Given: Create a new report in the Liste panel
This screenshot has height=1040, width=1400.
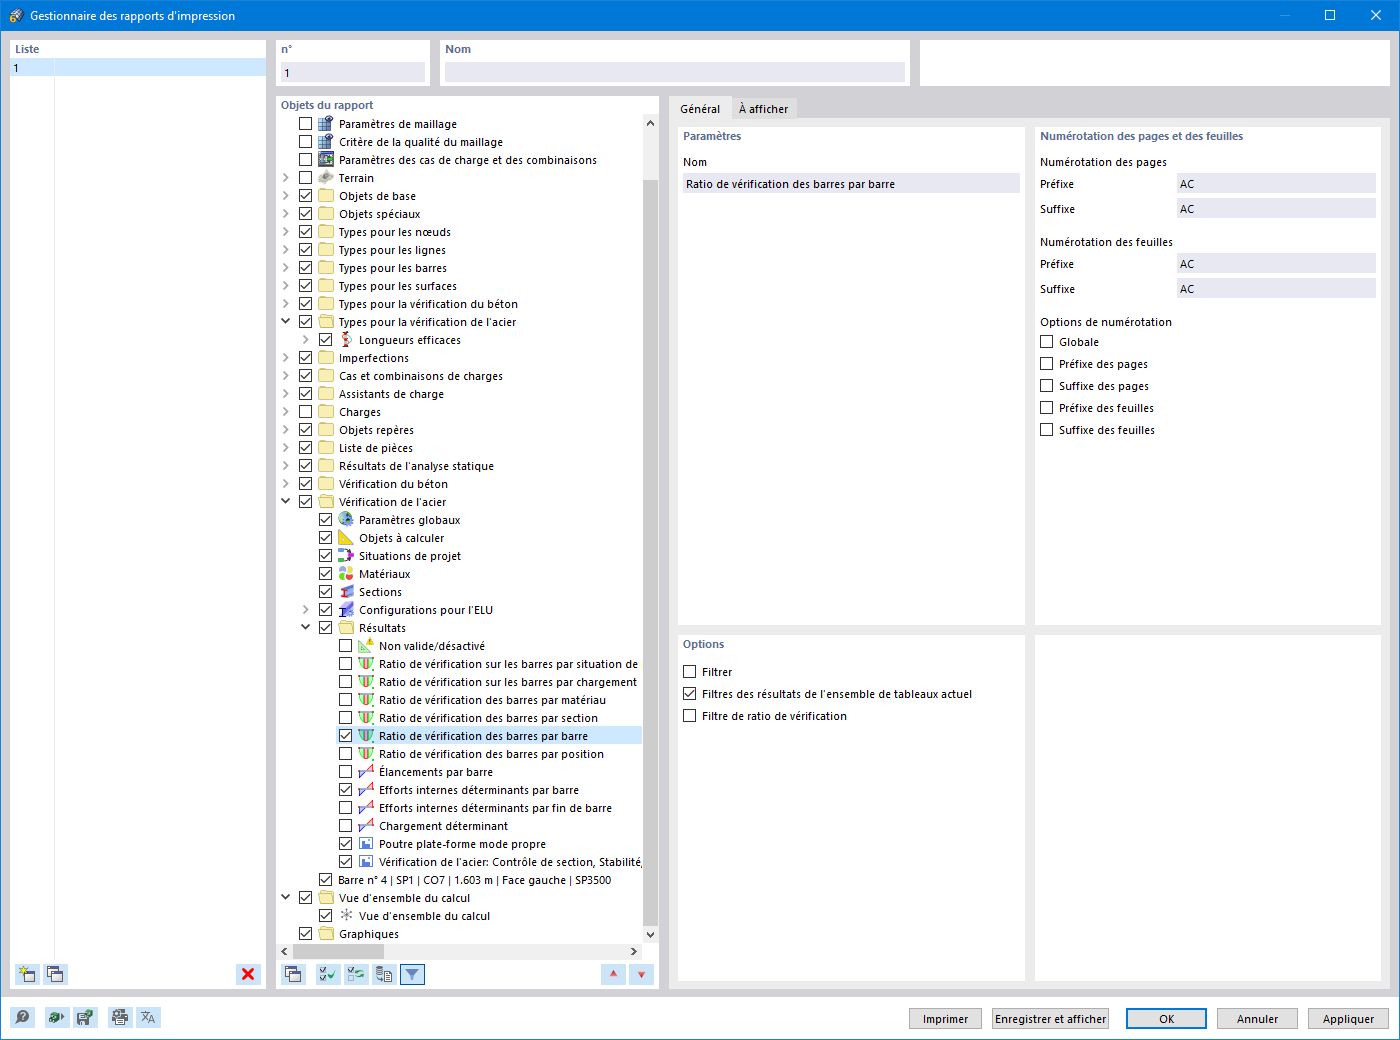Looking at the screenshot, I should point(27,974).
